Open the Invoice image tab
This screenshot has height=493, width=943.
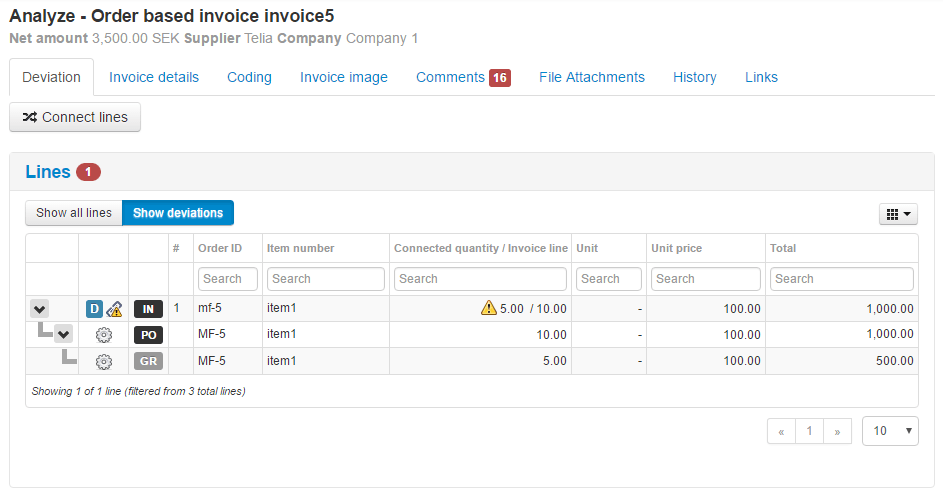point(344,78)
